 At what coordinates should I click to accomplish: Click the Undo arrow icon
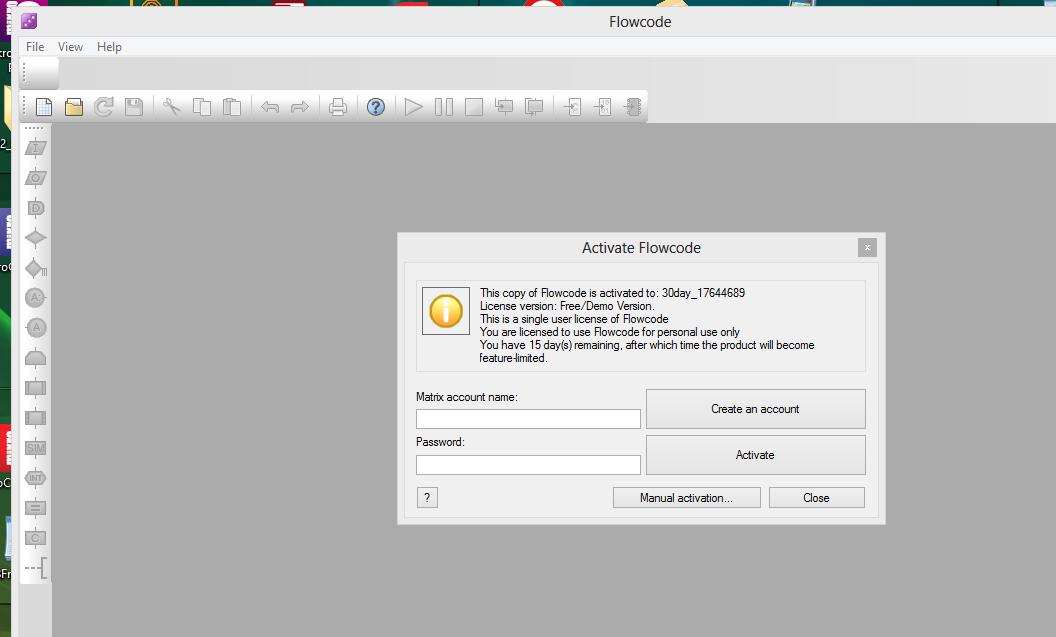[270, 106]
